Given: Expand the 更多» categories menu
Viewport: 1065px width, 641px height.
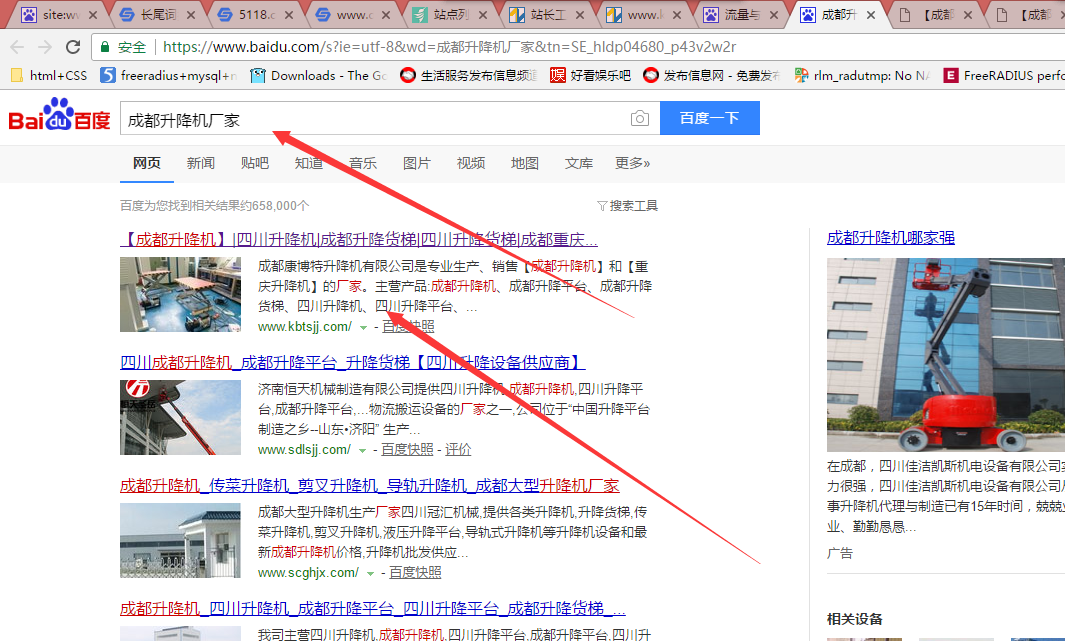Looking at the screenshot, I should click(x=632, y=163).
